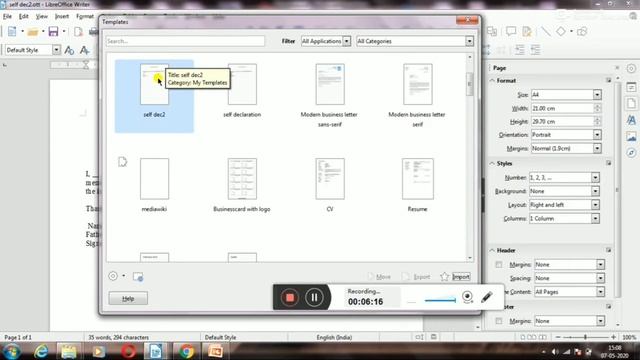Screen dimensions: 640x360
Task: Open the File menu
Action: (7, 16)
